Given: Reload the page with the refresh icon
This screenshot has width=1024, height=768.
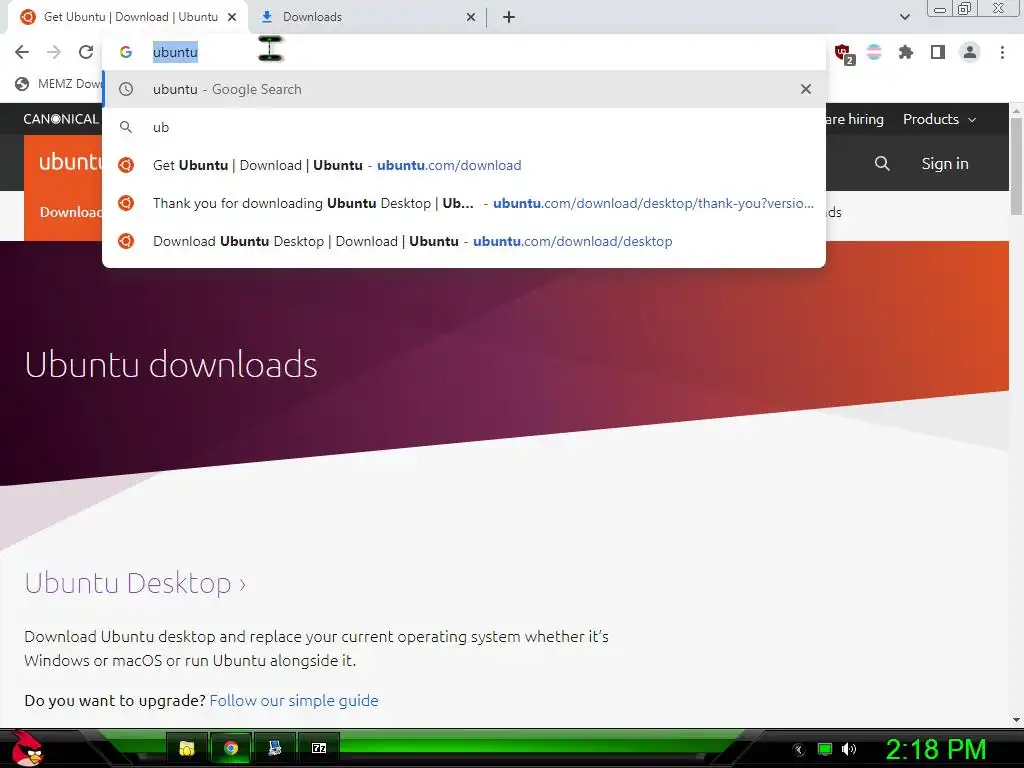Looking at the screenshot, I should [x=86, y=52].
